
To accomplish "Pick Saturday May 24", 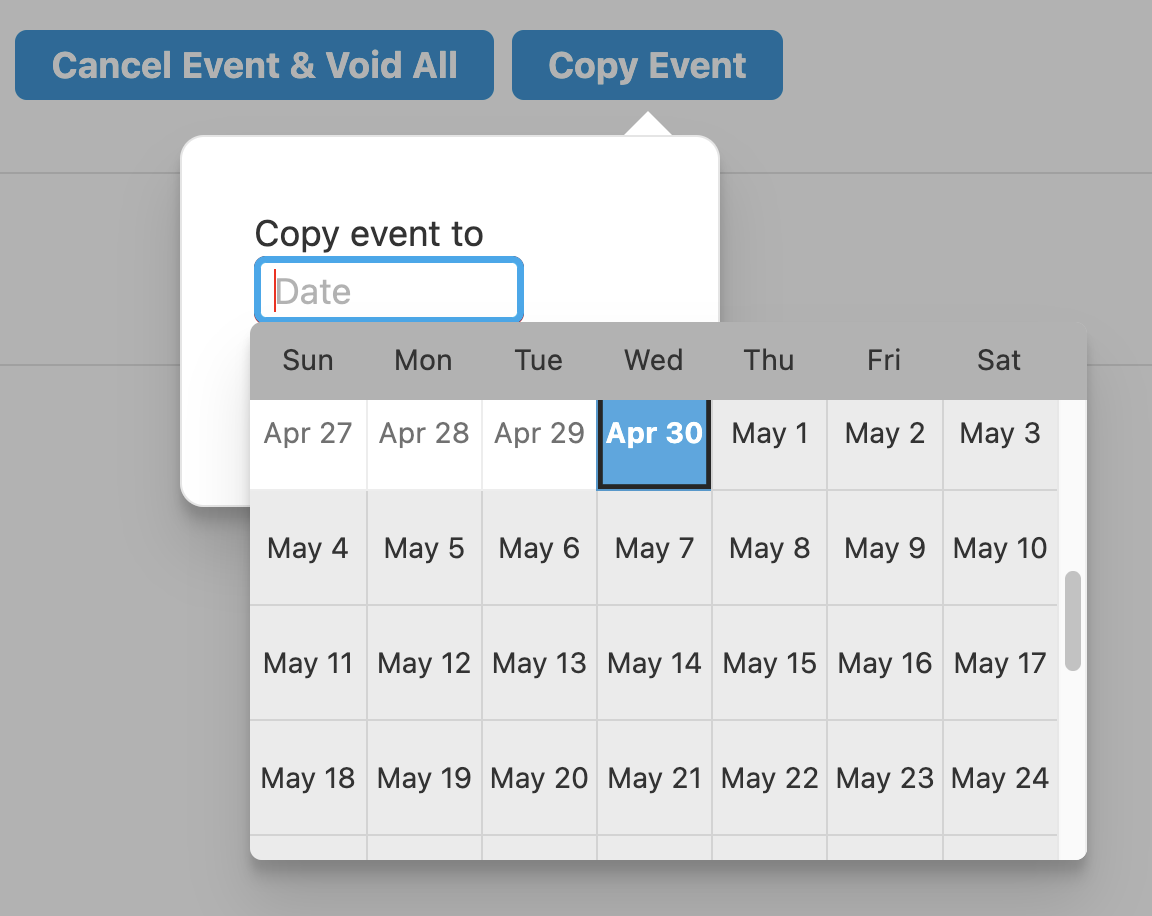I will pyautogui.click(x=1000, y=778).
